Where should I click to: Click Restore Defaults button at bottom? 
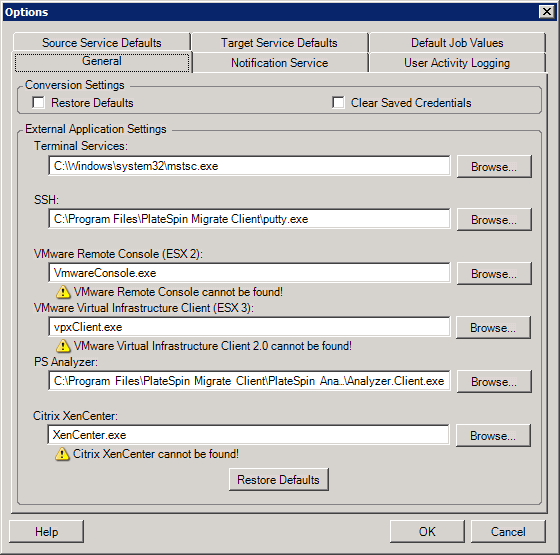pyautogui.click(x=279, y=480)
